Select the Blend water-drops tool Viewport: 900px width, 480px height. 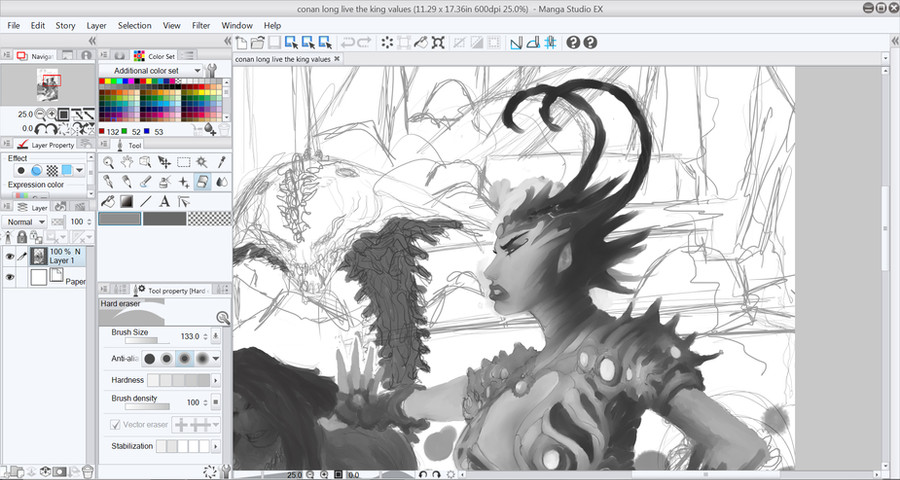tap(222, 182)
